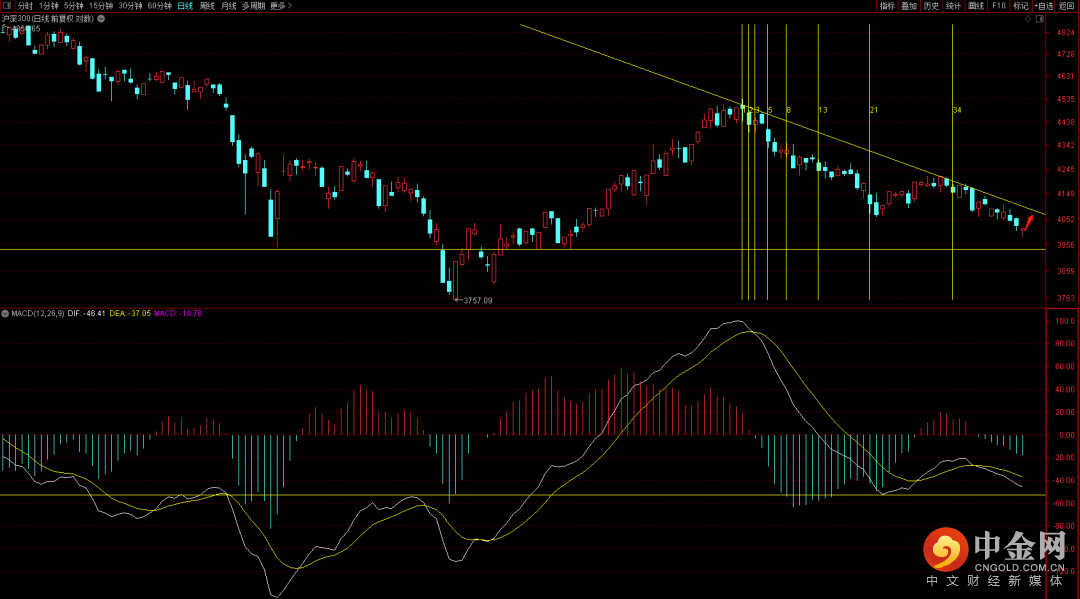Add to watchlist with +自选
This screenshot has height=599, width=1080.
pos(1043,6)
